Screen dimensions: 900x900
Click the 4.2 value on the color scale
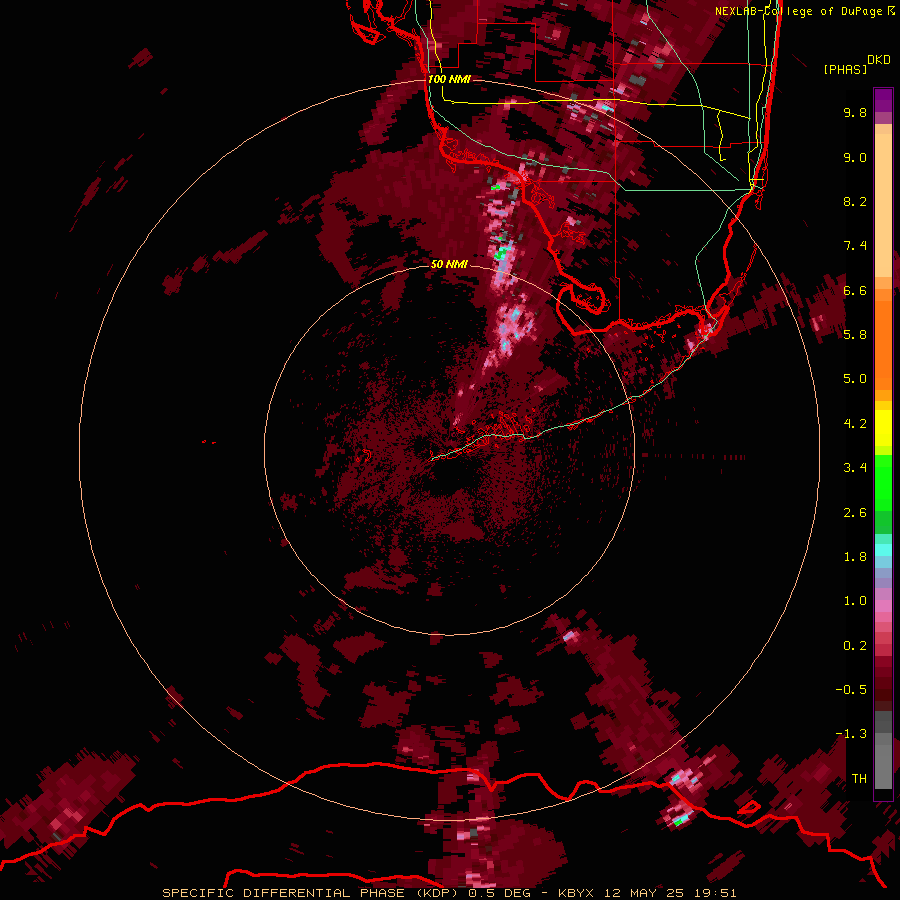coord(855,424)
